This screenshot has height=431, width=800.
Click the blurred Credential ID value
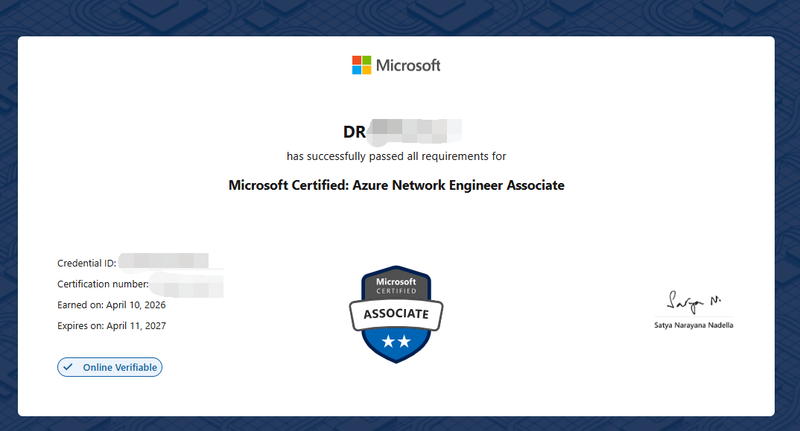pos(165,263)
